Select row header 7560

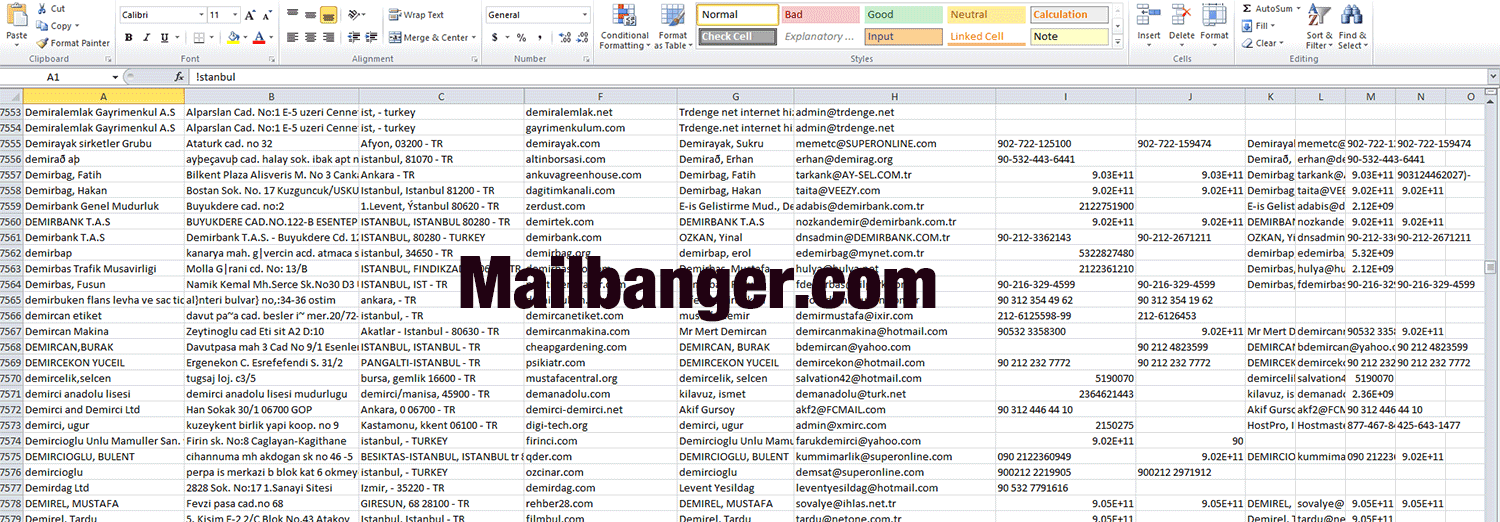coord(10,222)
